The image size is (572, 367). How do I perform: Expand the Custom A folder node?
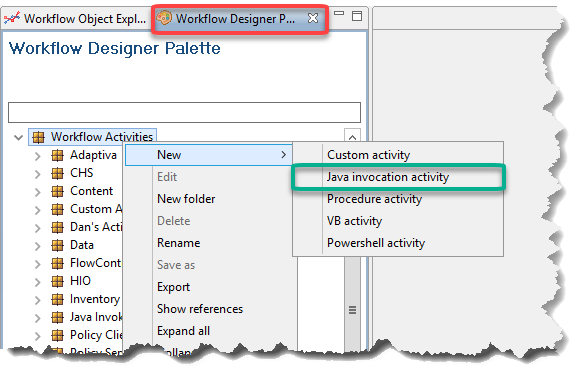38,210
